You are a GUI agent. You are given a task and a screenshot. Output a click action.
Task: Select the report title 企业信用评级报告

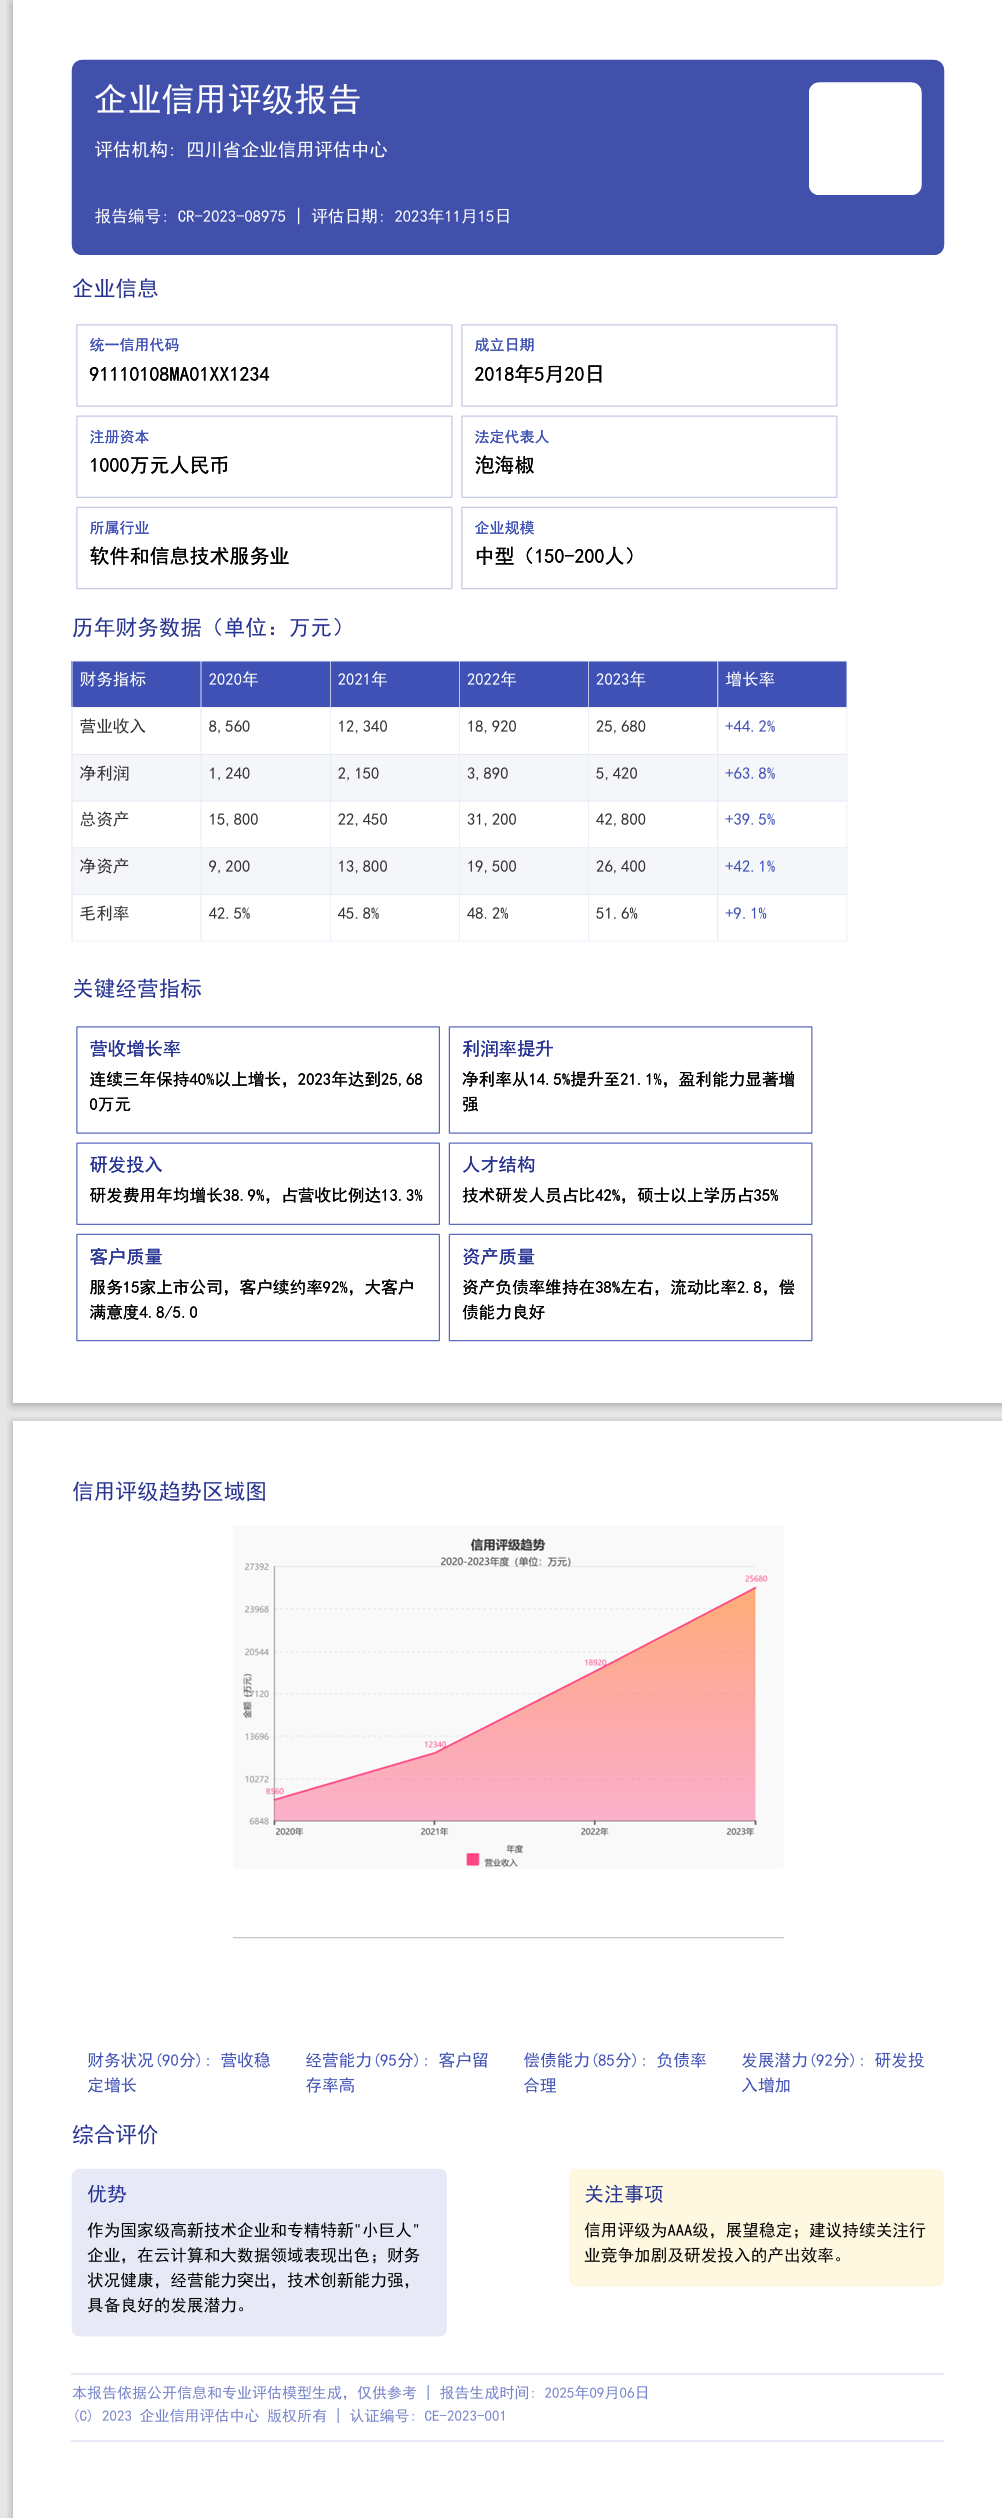point(227,99)
